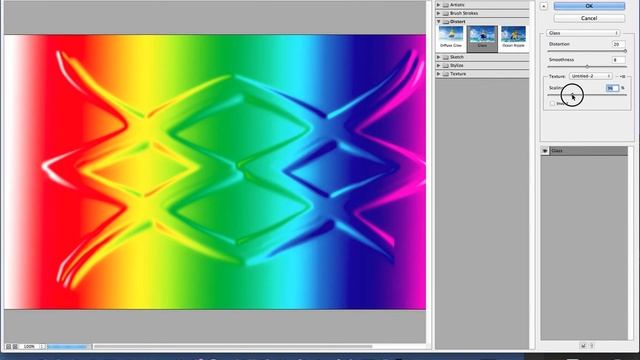Click the new effect layer icon
Screen dimensions: 640x360
tap(583, 346)
